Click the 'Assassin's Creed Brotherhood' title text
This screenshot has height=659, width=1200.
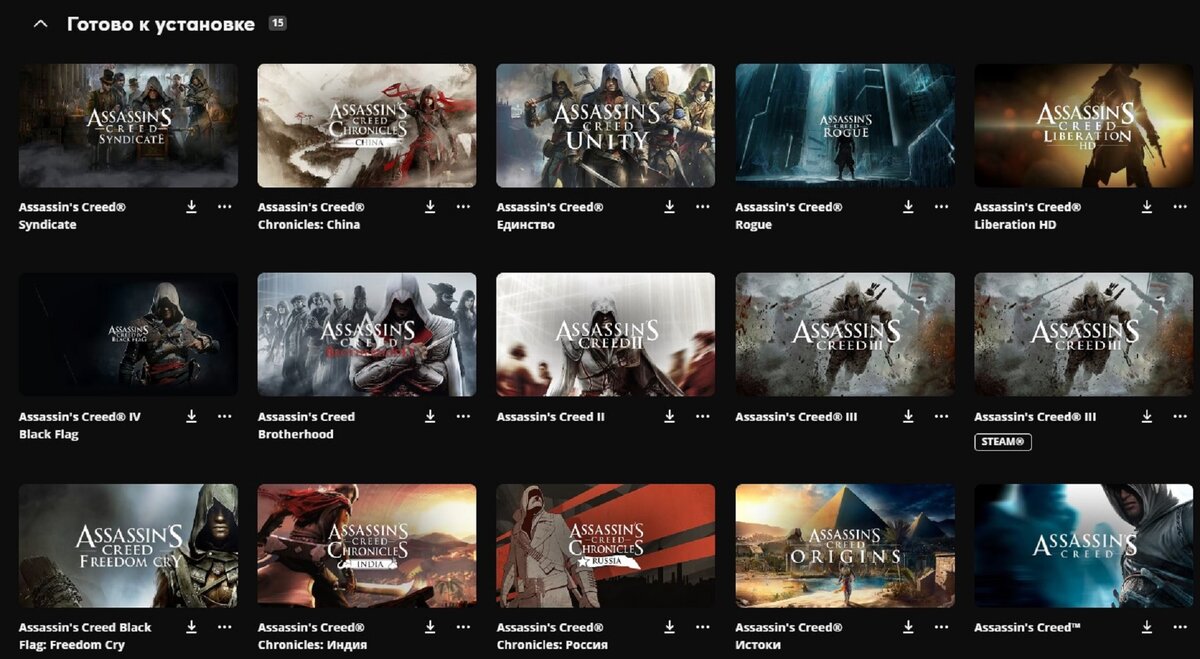coord(306,426)
